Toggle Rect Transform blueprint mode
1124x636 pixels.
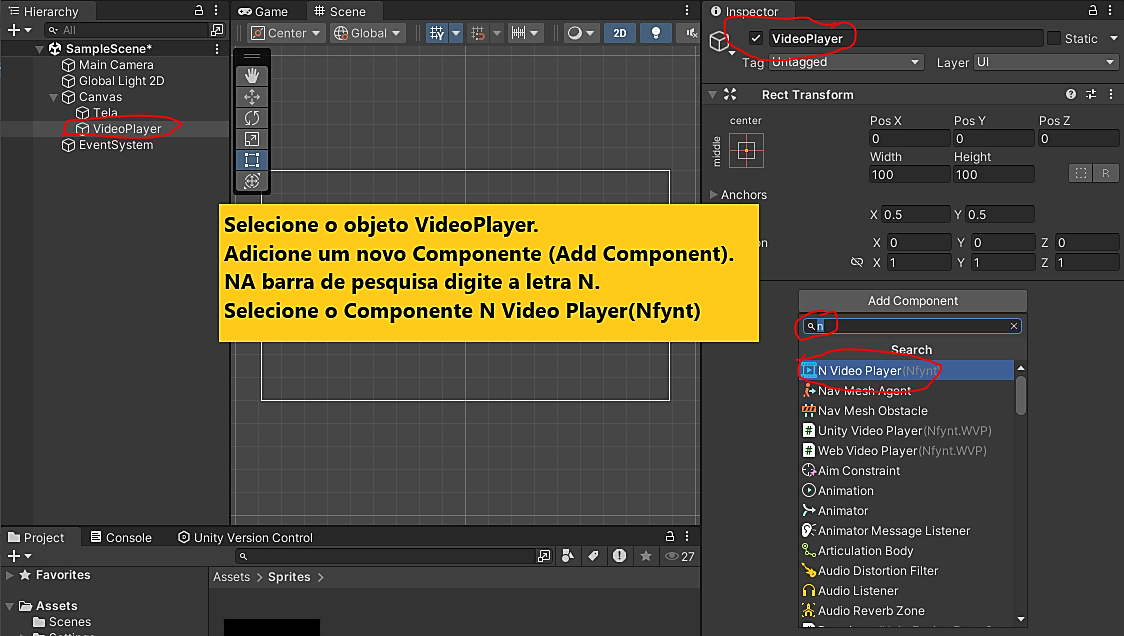[x=1081, y=174]
